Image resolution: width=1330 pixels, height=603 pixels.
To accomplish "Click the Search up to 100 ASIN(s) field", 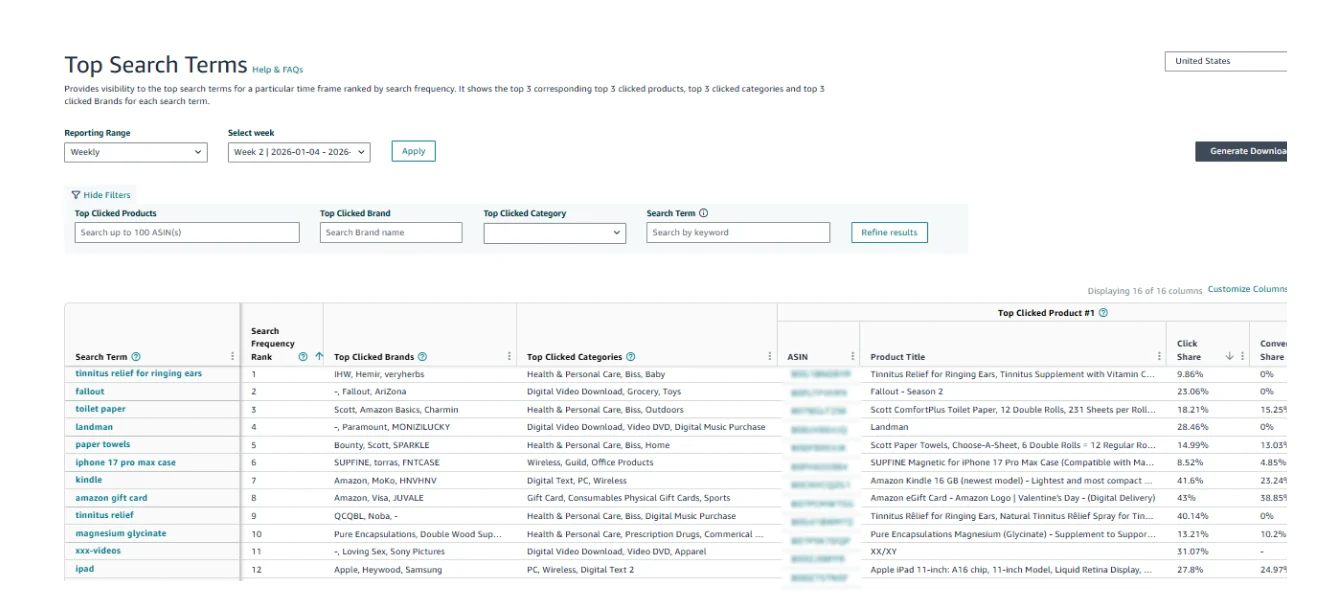I will coord(185,232).
